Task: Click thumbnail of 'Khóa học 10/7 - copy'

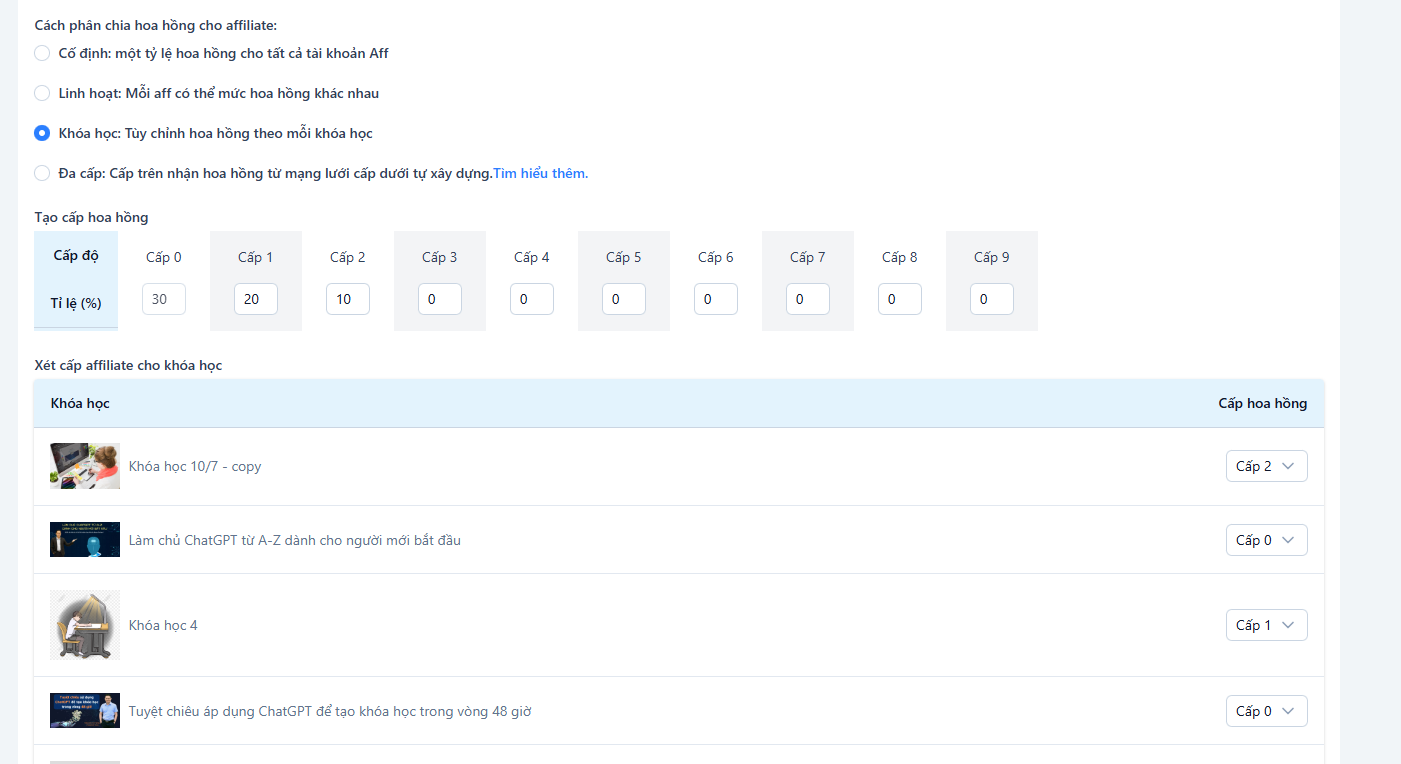Action: [x=85, y=466]
